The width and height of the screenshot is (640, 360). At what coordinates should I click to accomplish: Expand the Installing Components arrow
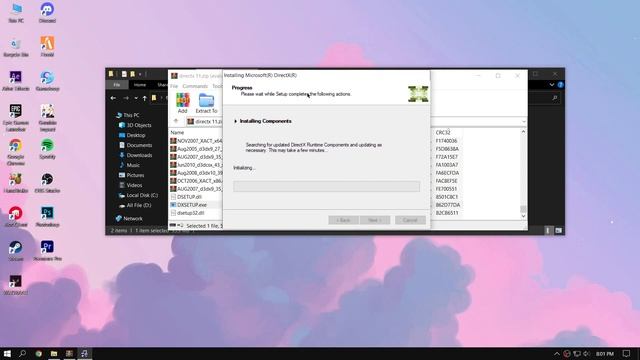[236, 121]
